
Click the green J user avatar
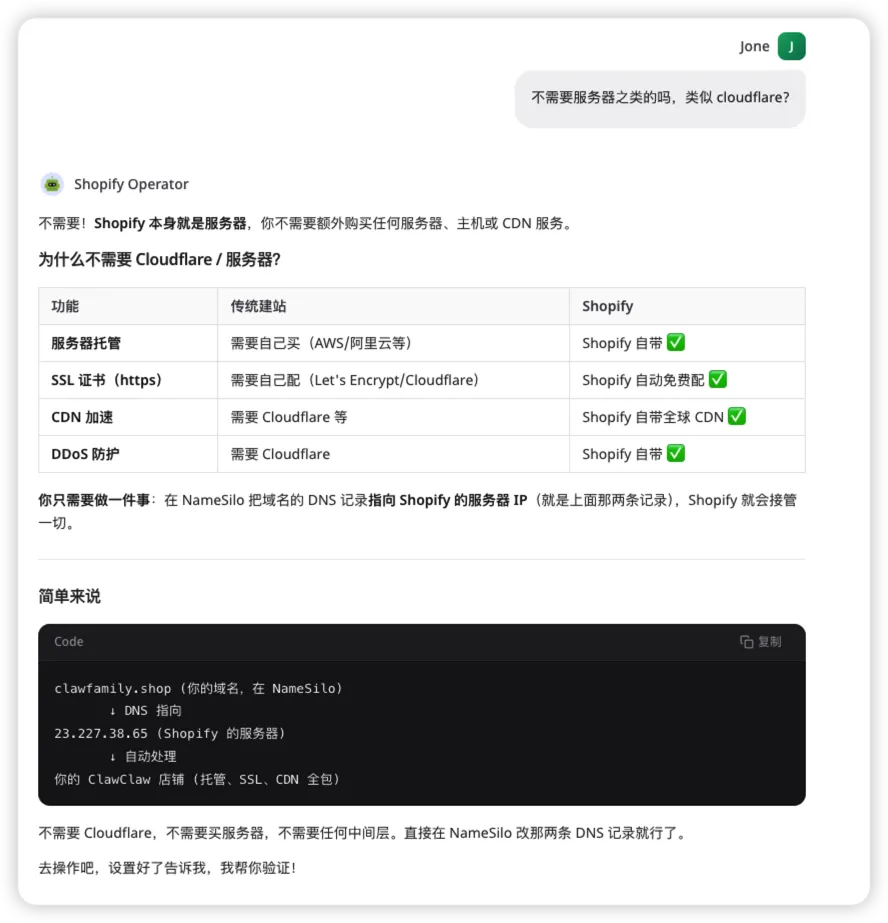tap(791, 47)
